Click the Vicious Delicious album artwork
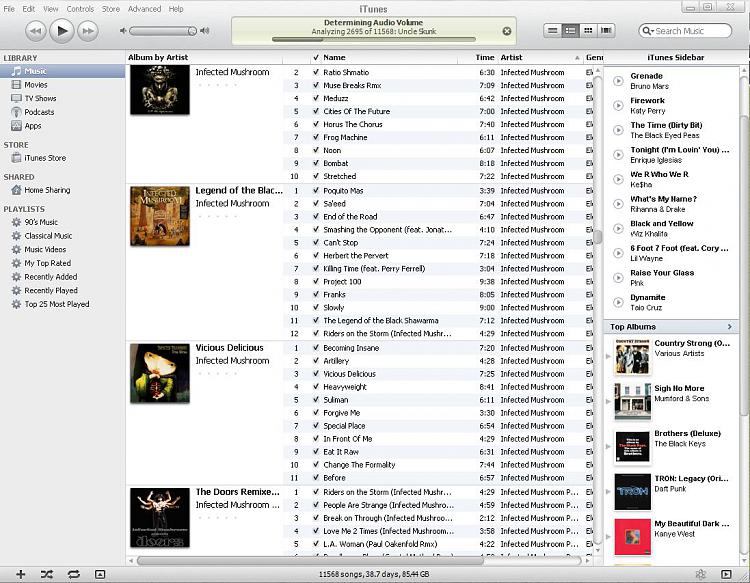 tap(160, 374)
